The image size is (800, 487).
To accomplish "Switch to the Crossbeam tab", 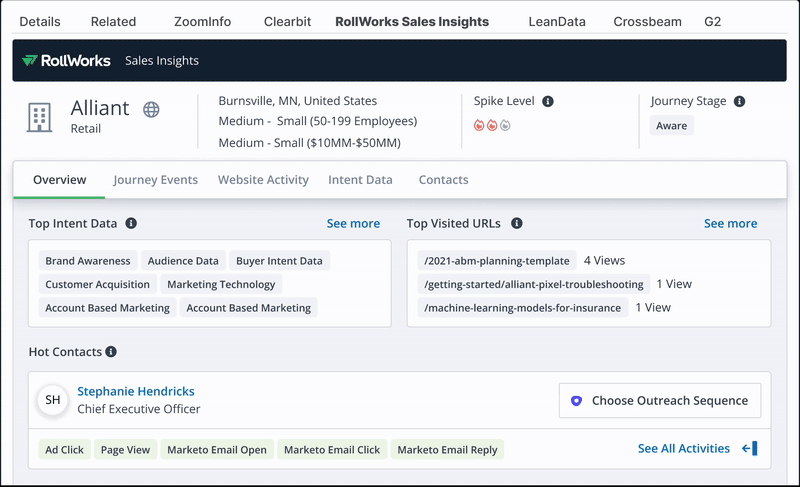I will coord(647,21).
